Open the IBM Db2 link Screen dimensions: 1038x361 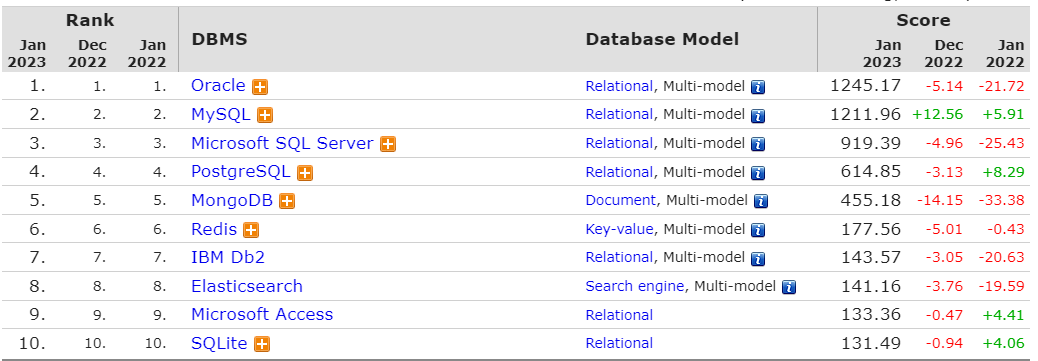[228, 258]
